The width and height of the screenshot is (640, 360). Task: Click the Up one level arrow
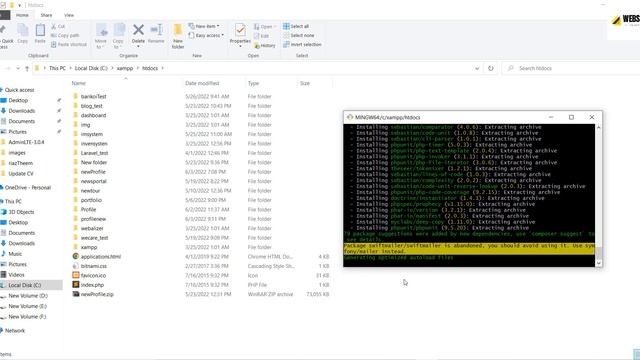pyautogui.click(x=27, y=68)
